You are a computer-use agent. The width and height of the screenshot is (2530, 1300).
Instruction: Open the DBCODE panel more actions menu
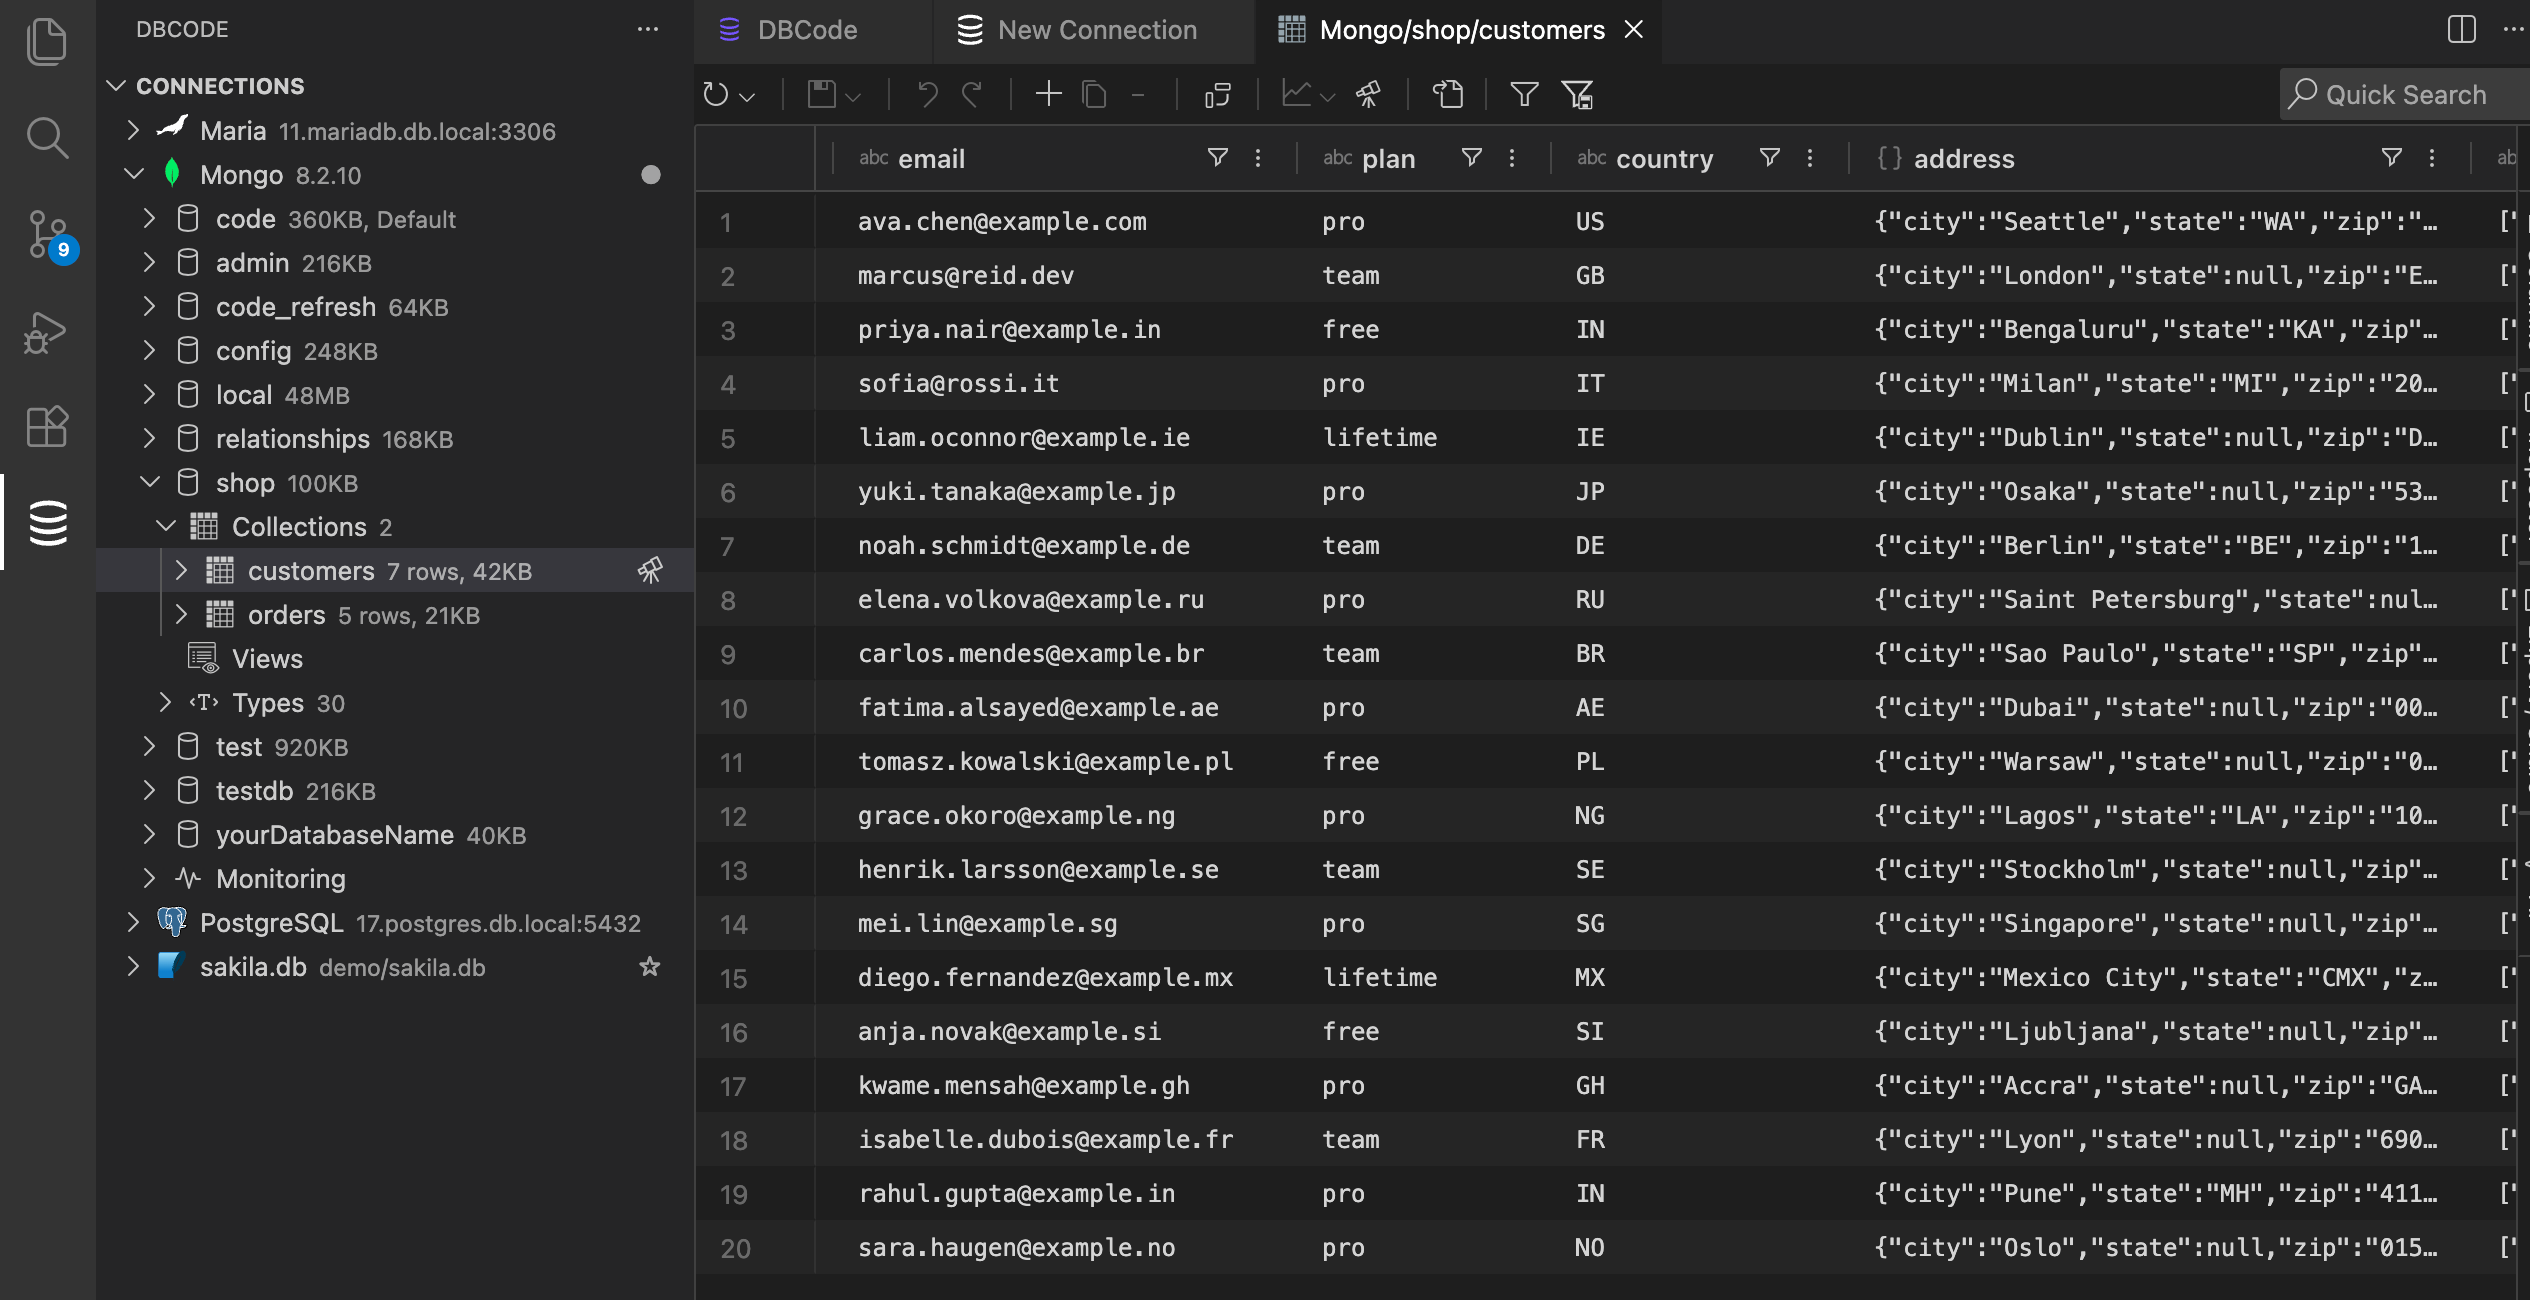point(648,29)
